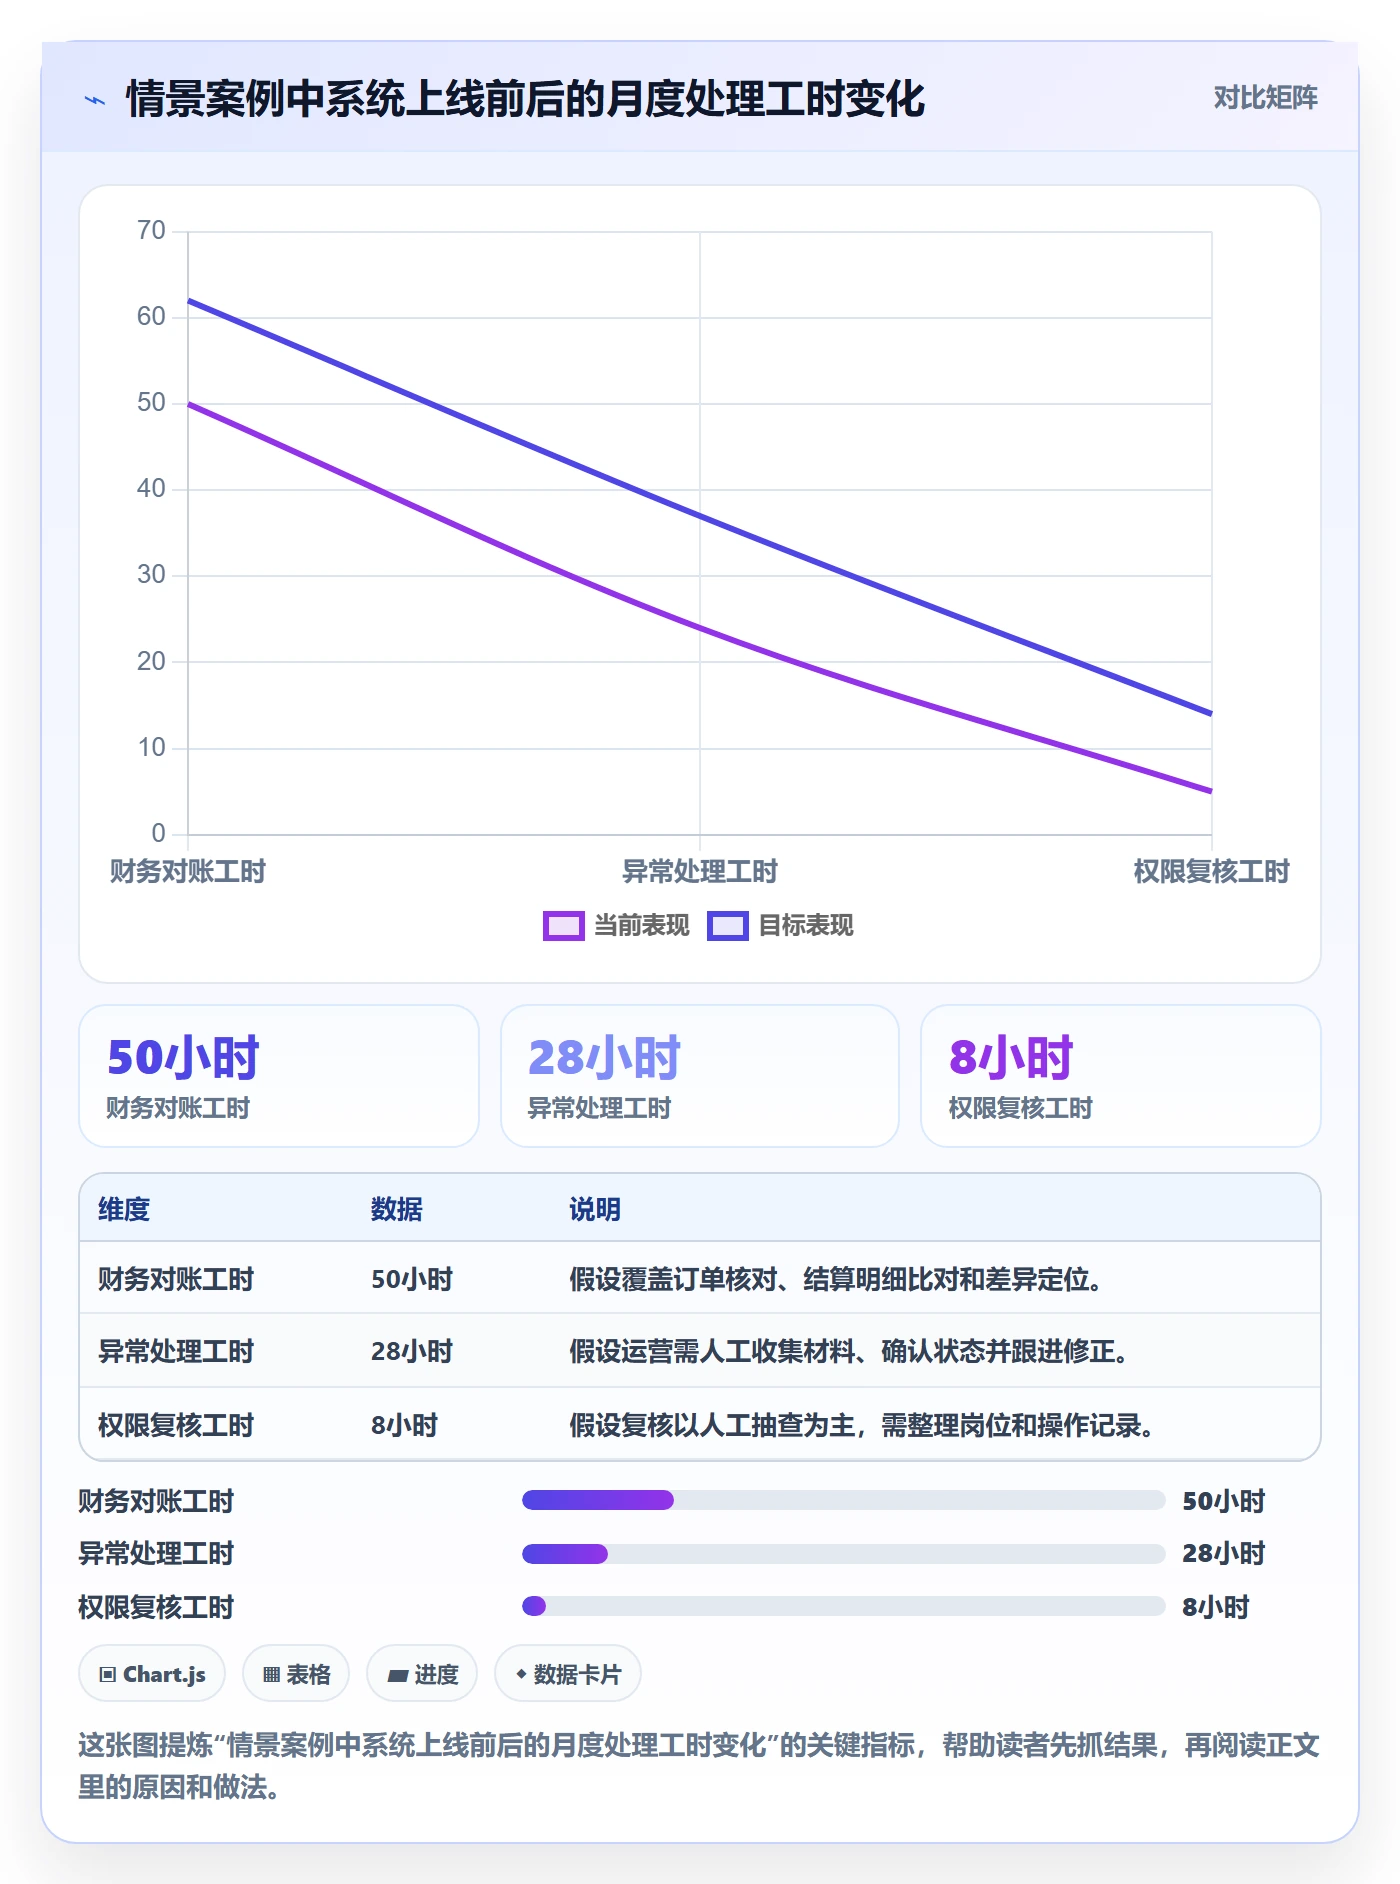Click the lightning bolt icon beside the title
The height and width of the screenshot is (1884, 1400).
[95, 100]
